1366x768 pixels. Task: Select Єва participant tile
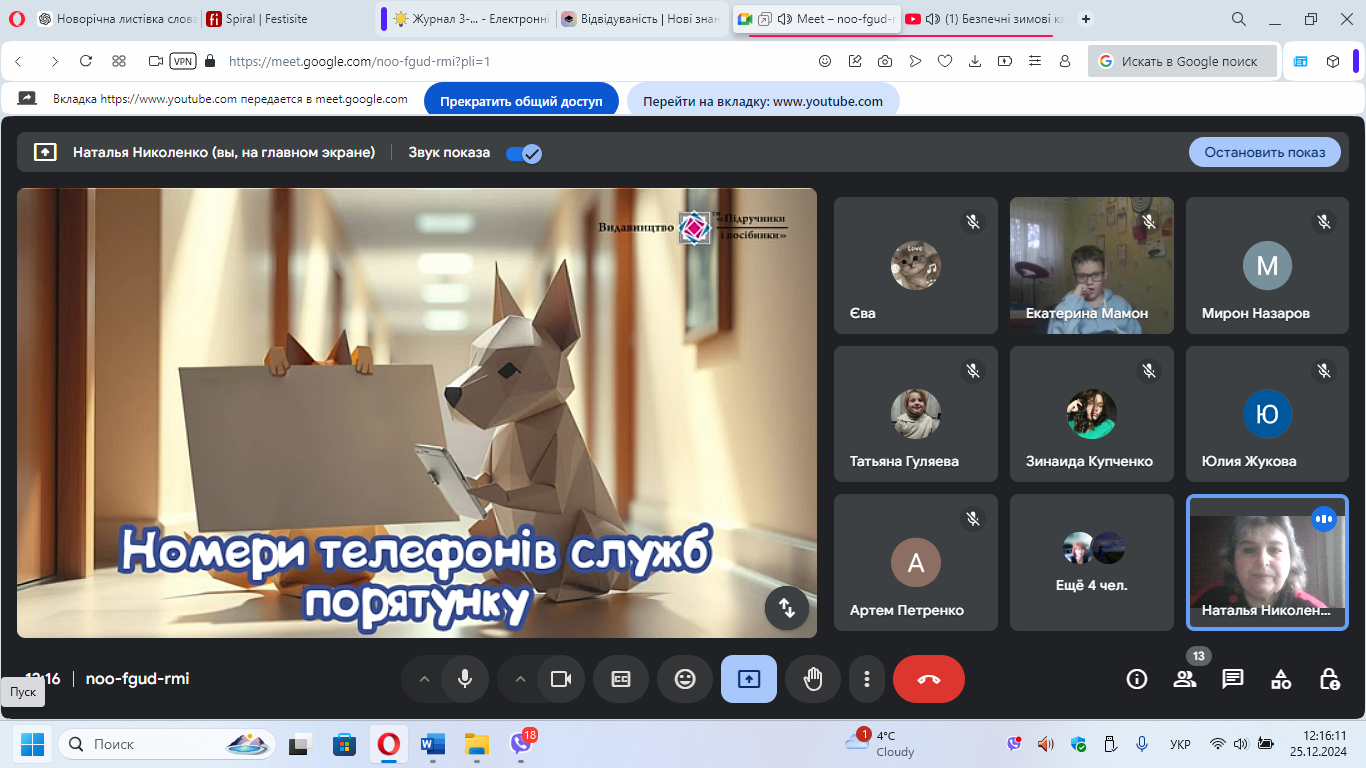916,265
